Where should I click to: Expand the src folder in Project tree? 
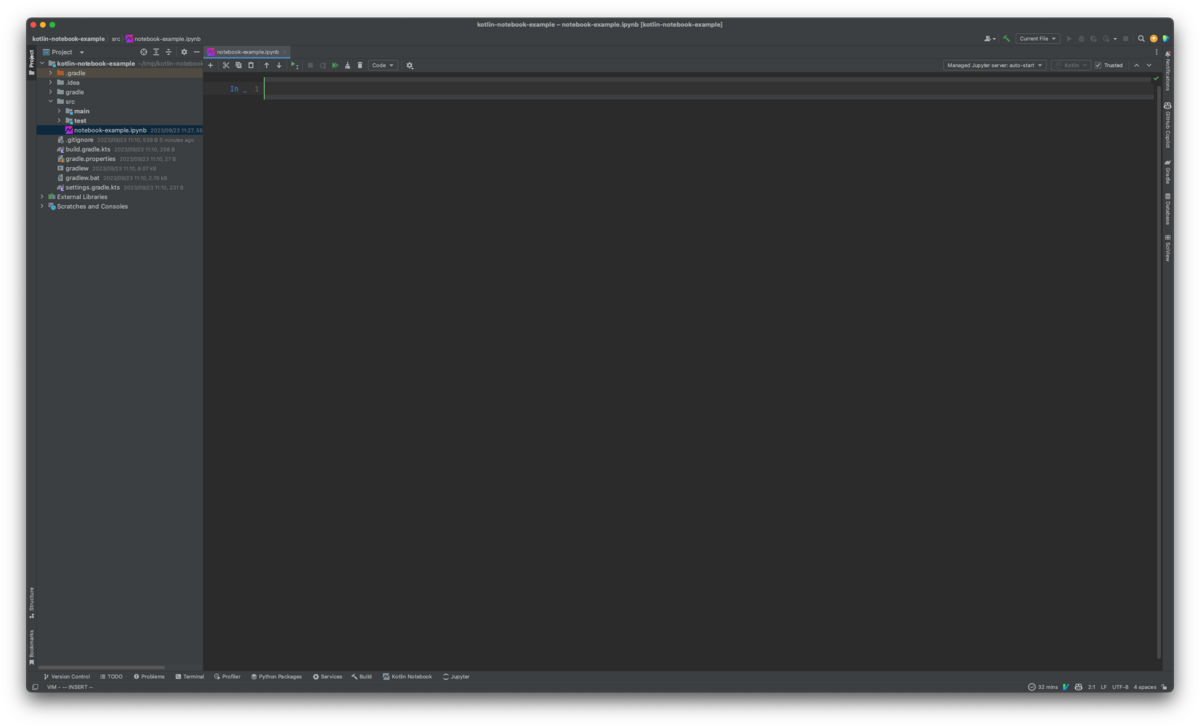click(50, 101)
